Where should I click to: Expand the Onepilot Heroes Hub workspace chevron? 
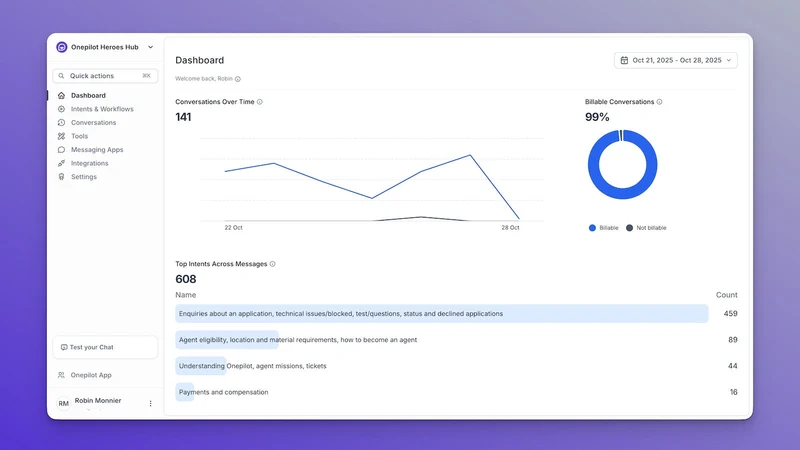151,47
